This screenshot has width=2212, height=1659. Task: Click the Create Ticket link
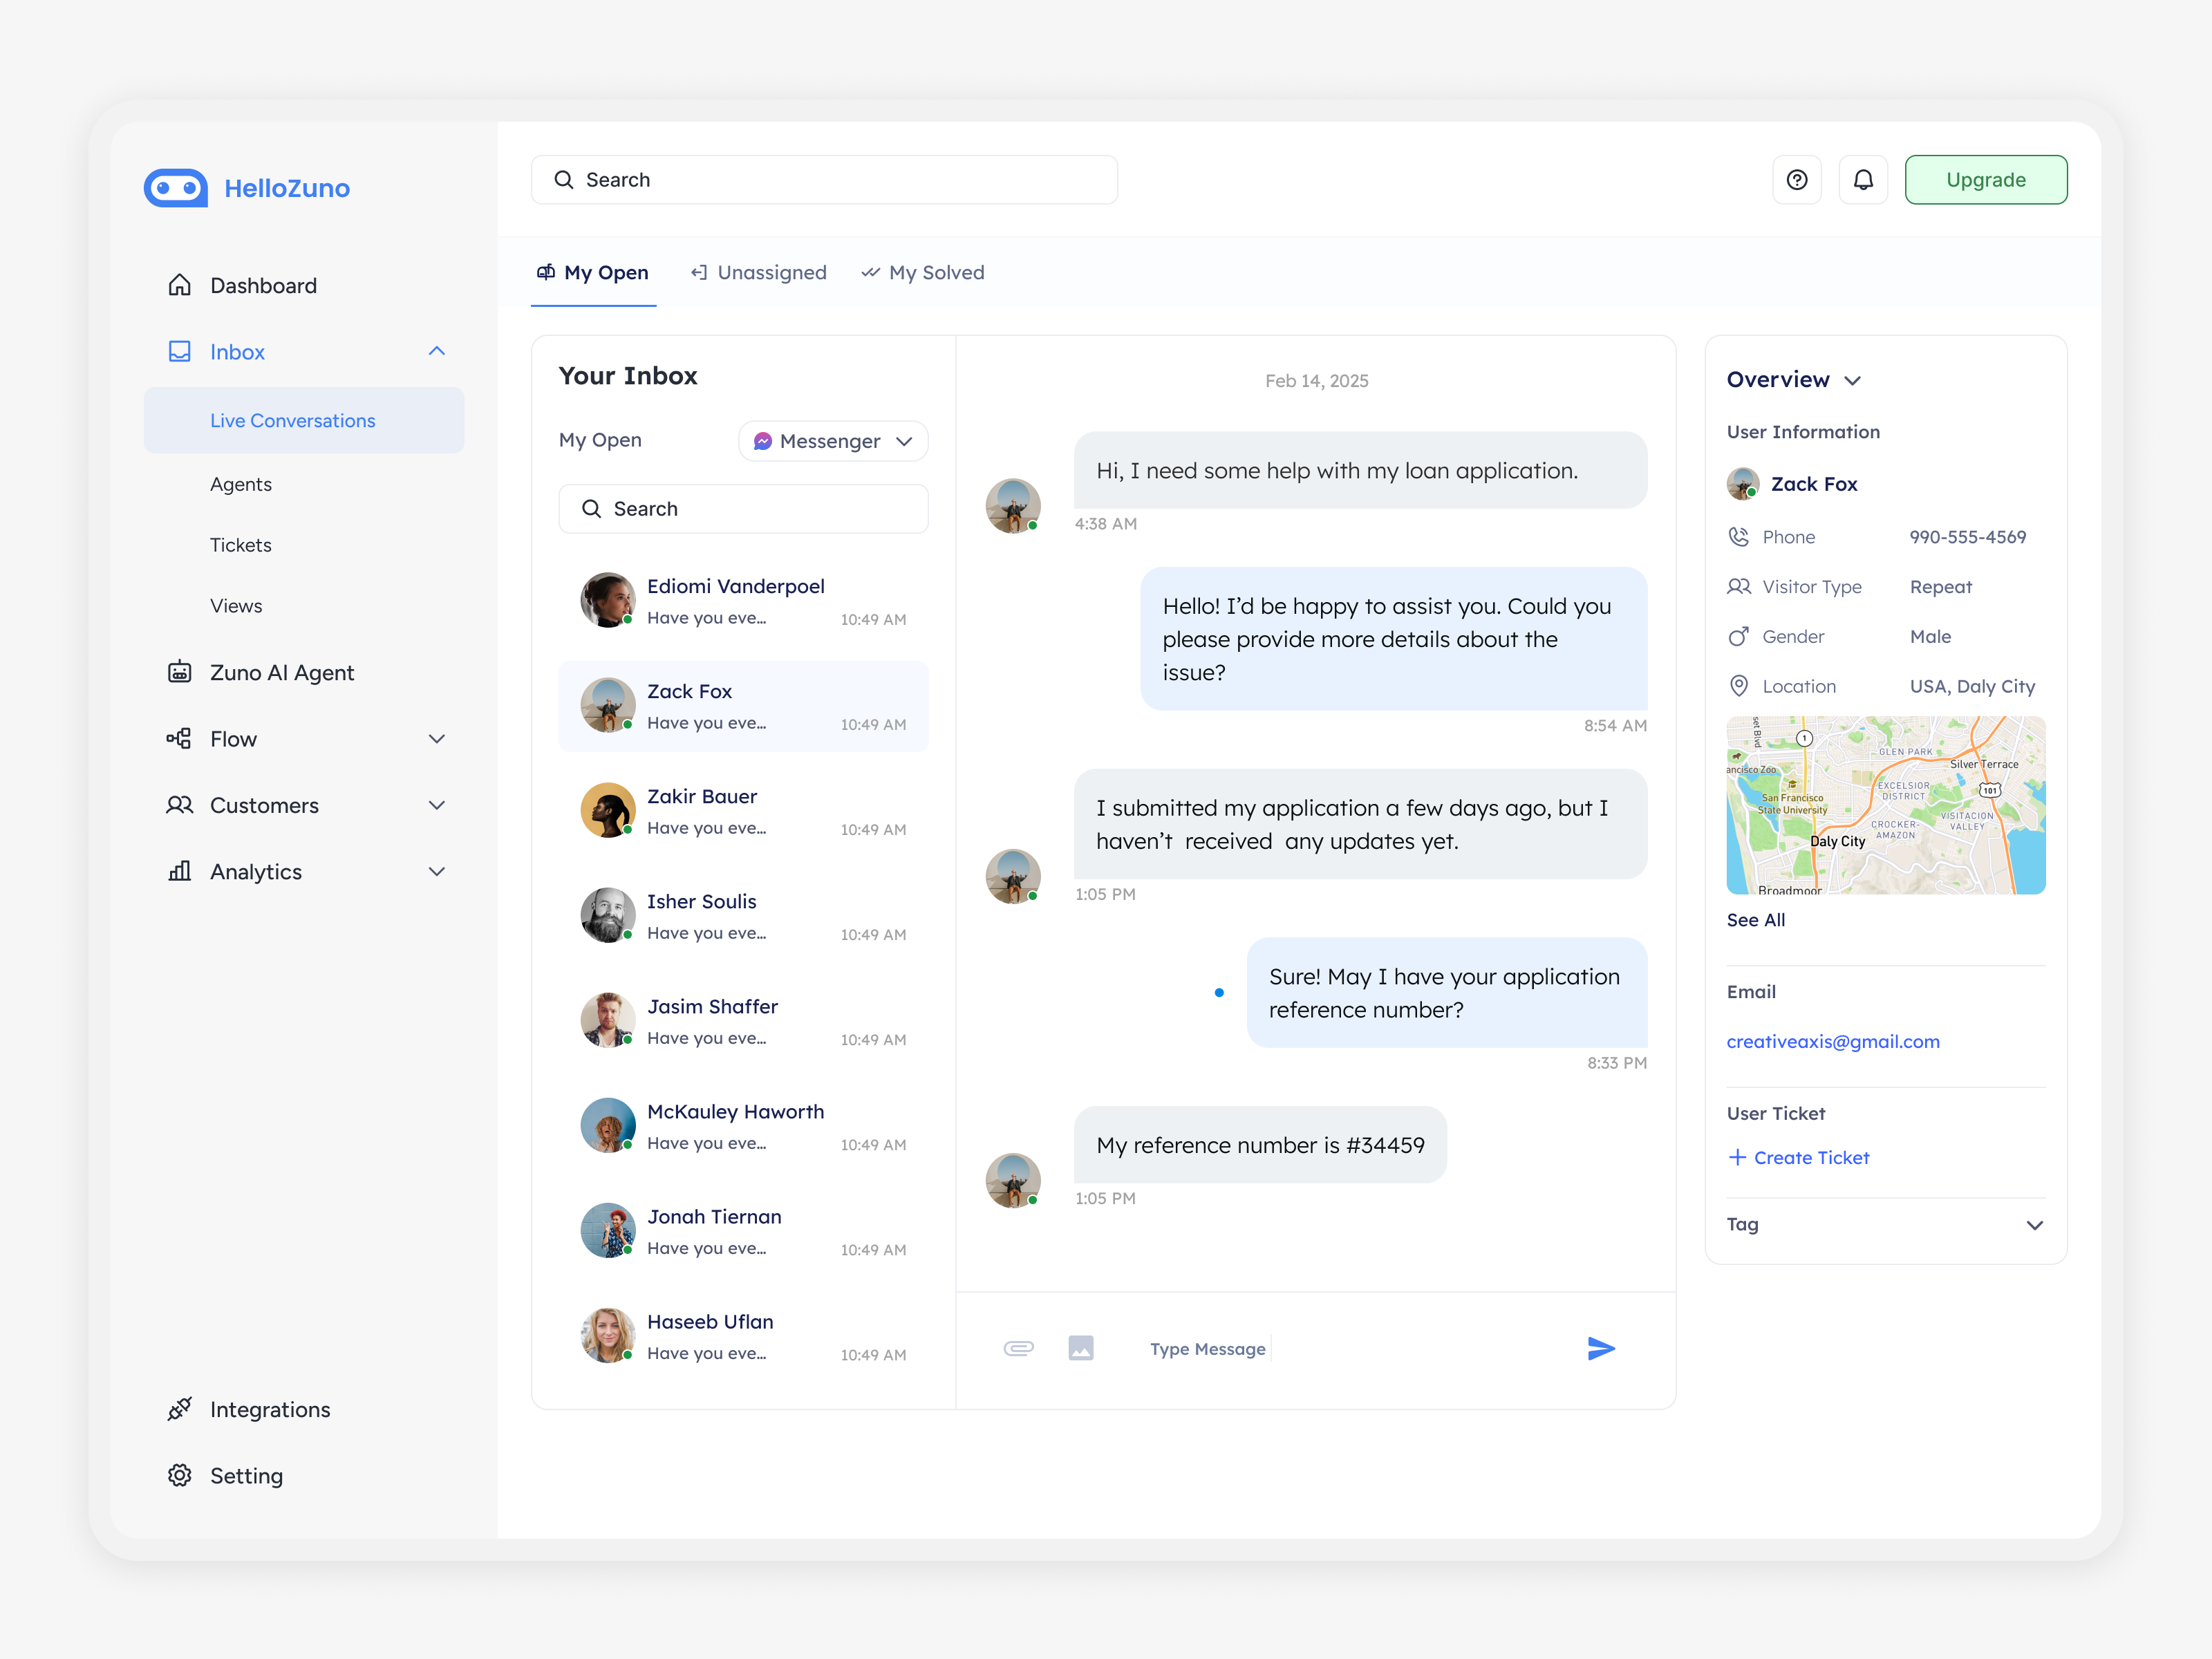[1798, 1157]
